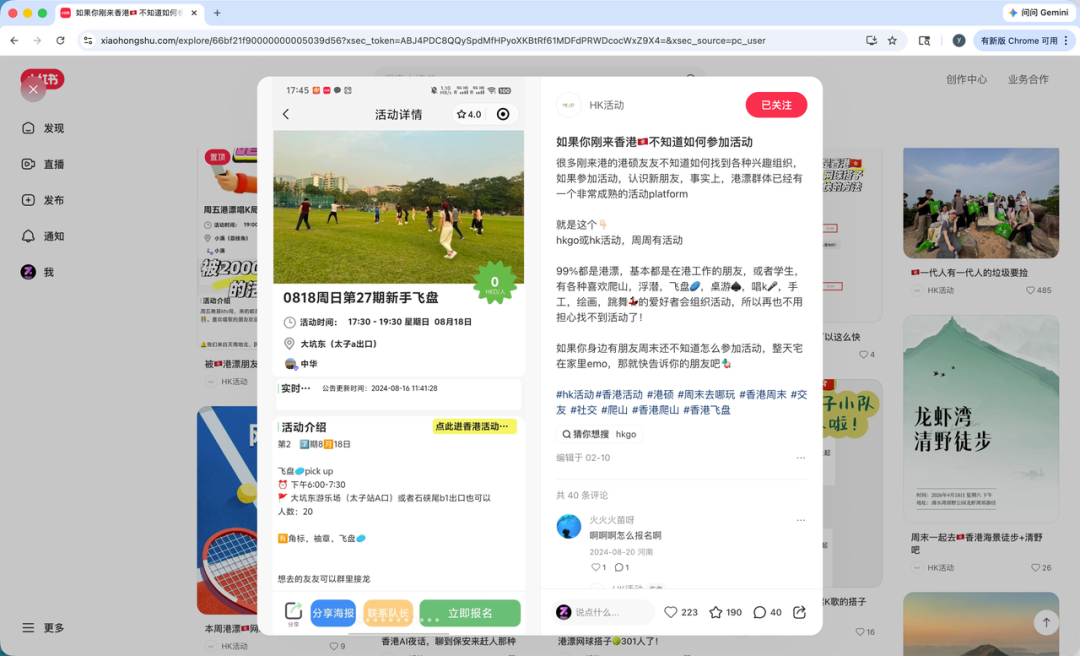Open the #hk活动 hashtag

[575, 394]
